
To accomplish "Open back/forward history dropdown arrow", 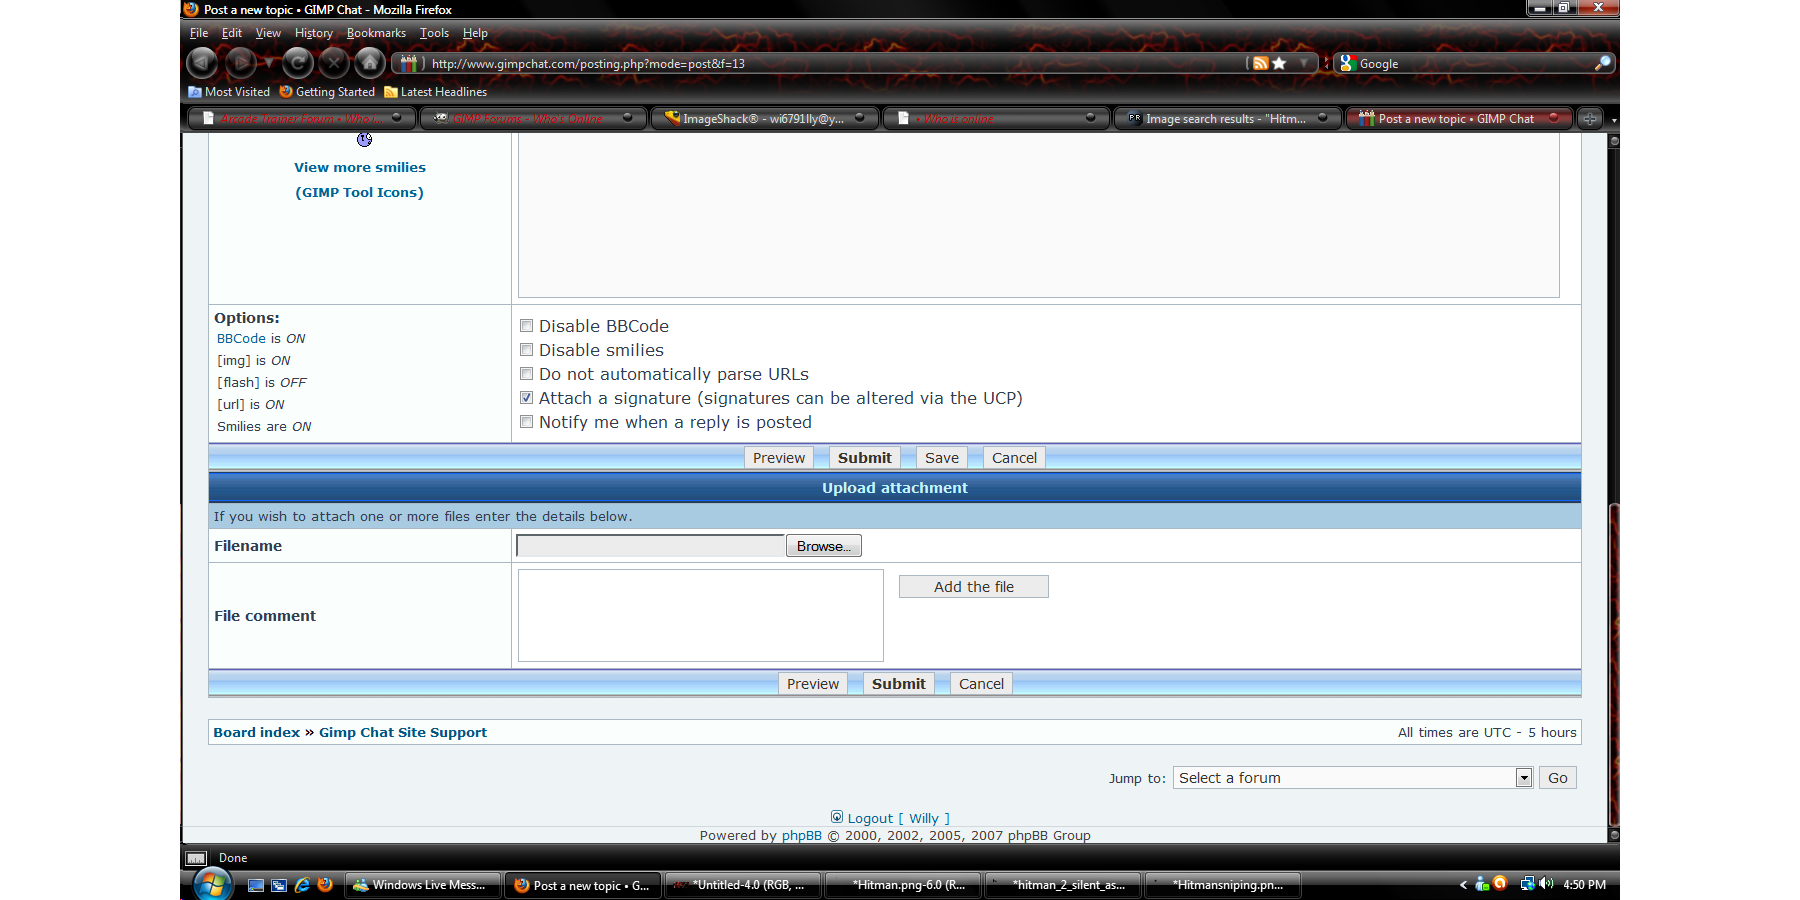I will point(268,63).
